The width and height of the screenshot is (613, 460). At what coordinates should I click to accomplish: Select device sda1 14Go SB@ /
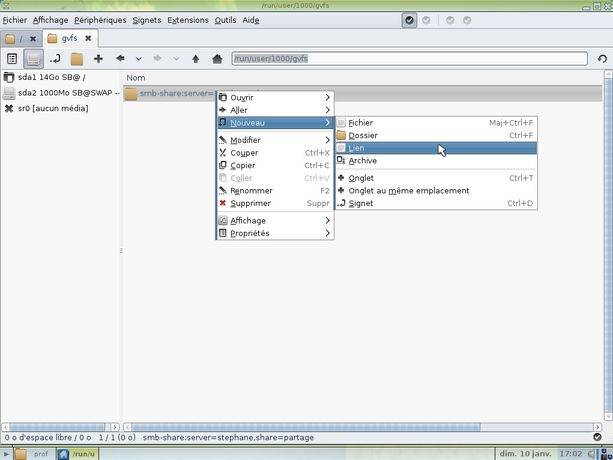(61, 77)
